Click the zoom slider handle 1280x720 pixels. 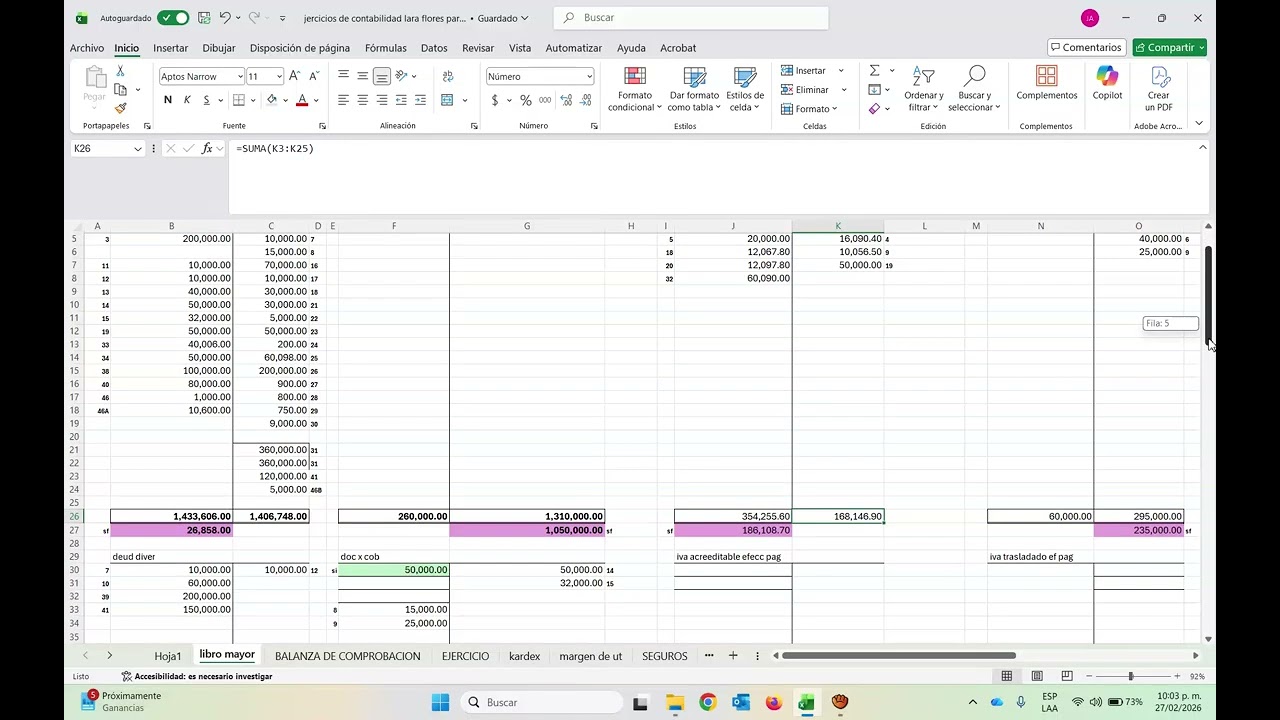tap(1131, 676)
